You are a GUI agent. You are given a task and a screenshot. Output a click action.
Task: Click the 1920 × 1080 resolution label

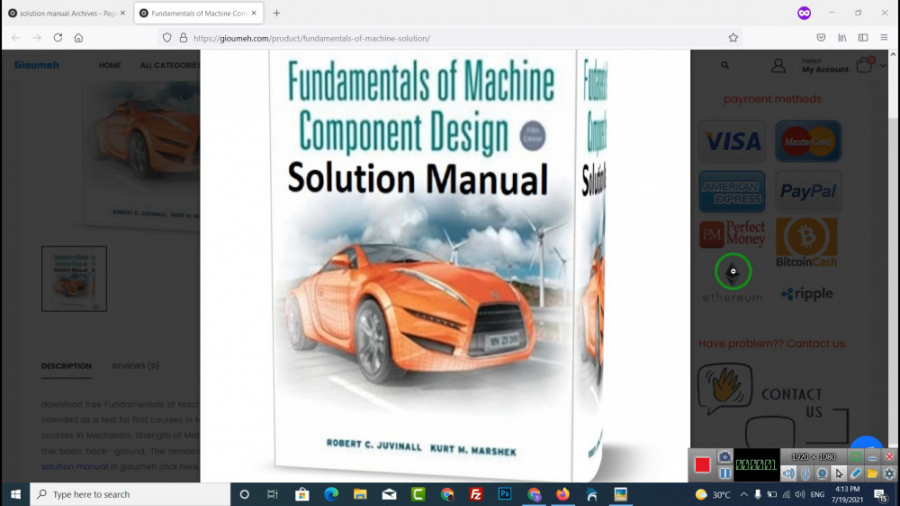[813, 457]
